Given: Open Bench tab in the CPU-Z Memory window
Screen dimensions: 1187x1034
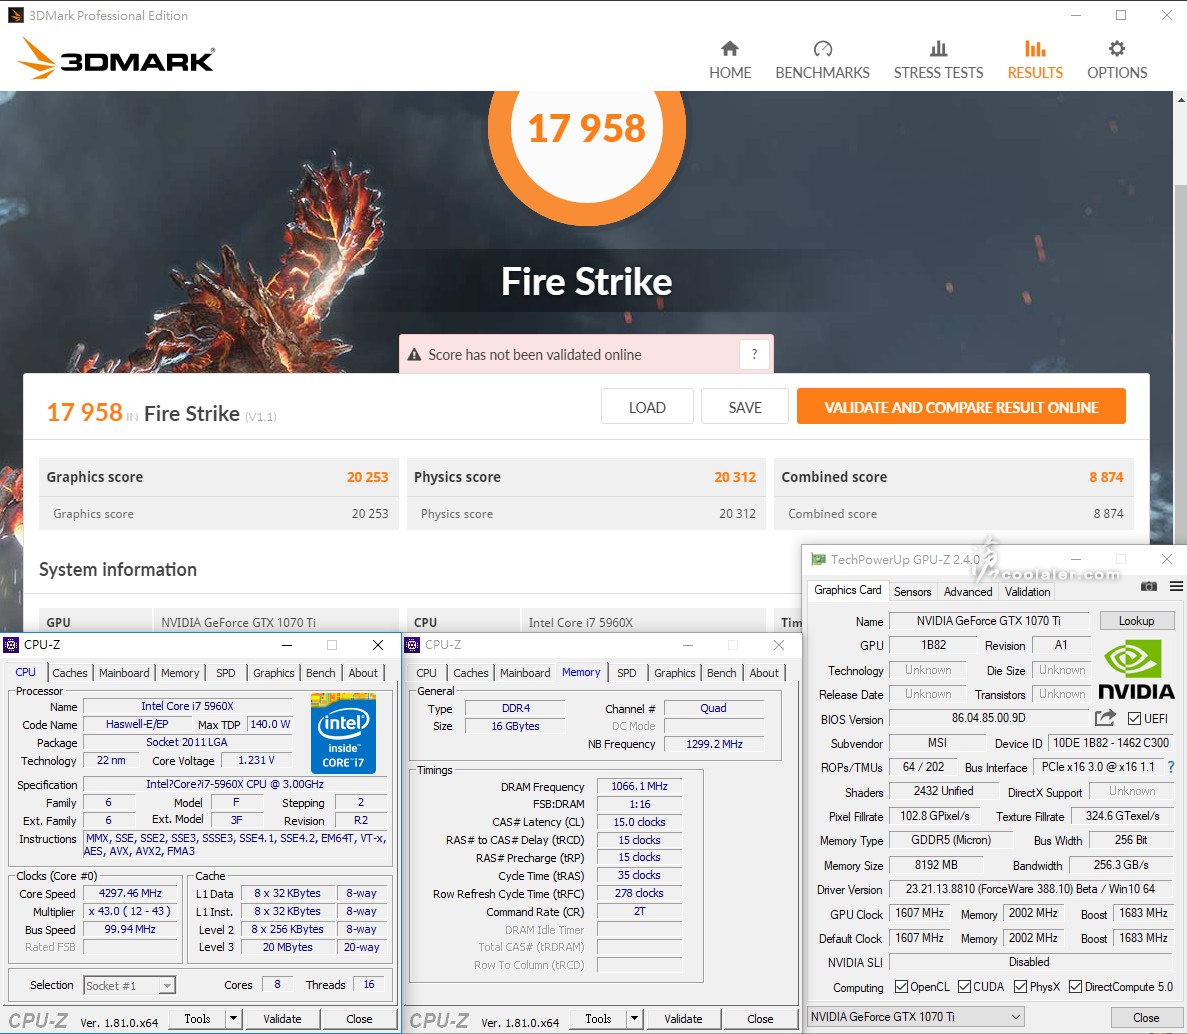Looking at the screenshot, I should click(721, 673).
